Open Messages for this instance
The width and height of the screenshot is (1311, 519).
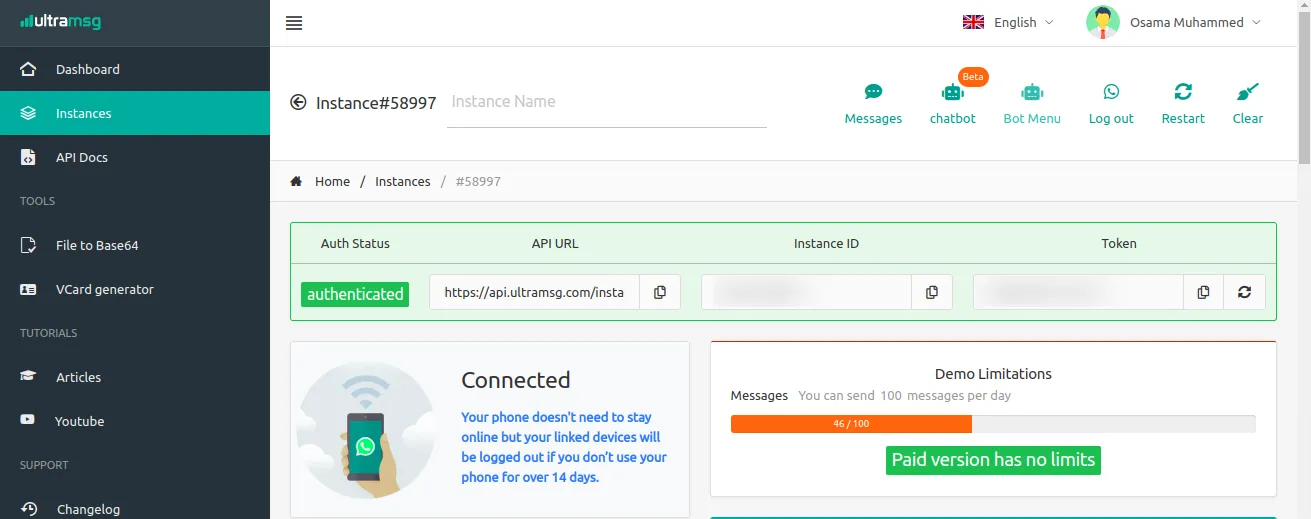pyautogui.click(x=873, y=104)
